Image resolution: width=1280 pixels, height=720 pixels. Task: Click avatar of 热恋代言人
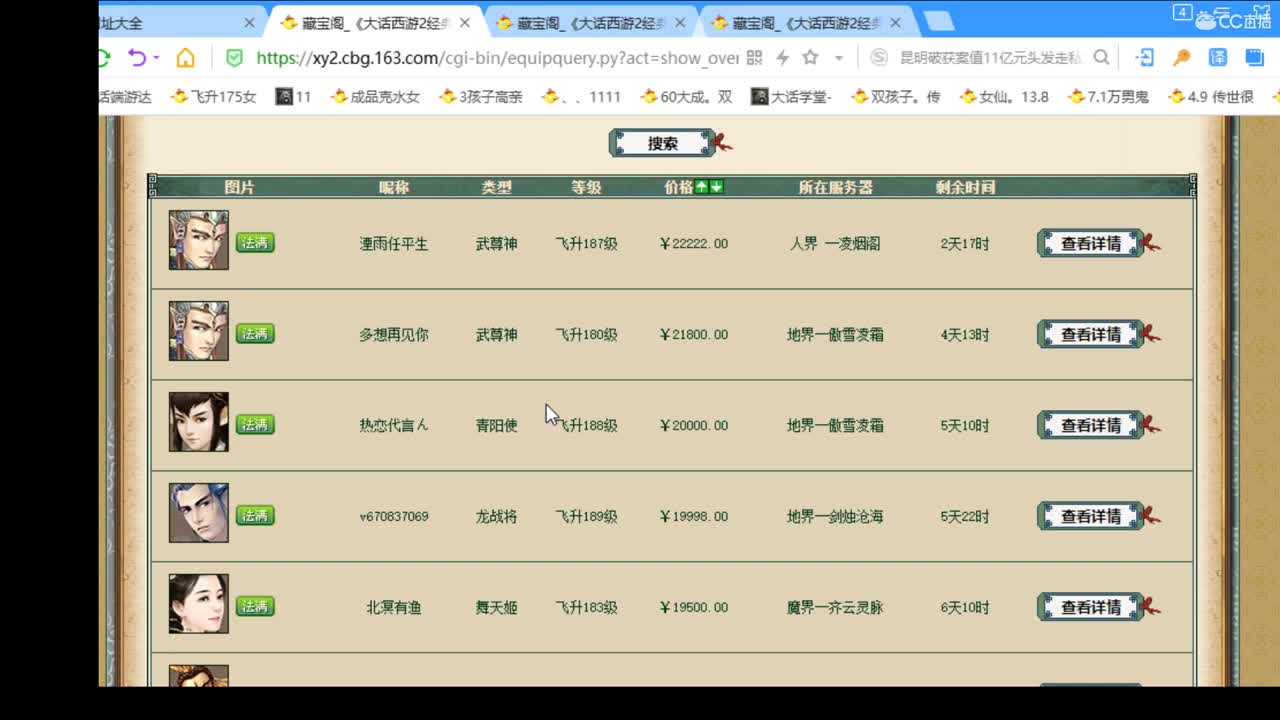coord(198,422)
